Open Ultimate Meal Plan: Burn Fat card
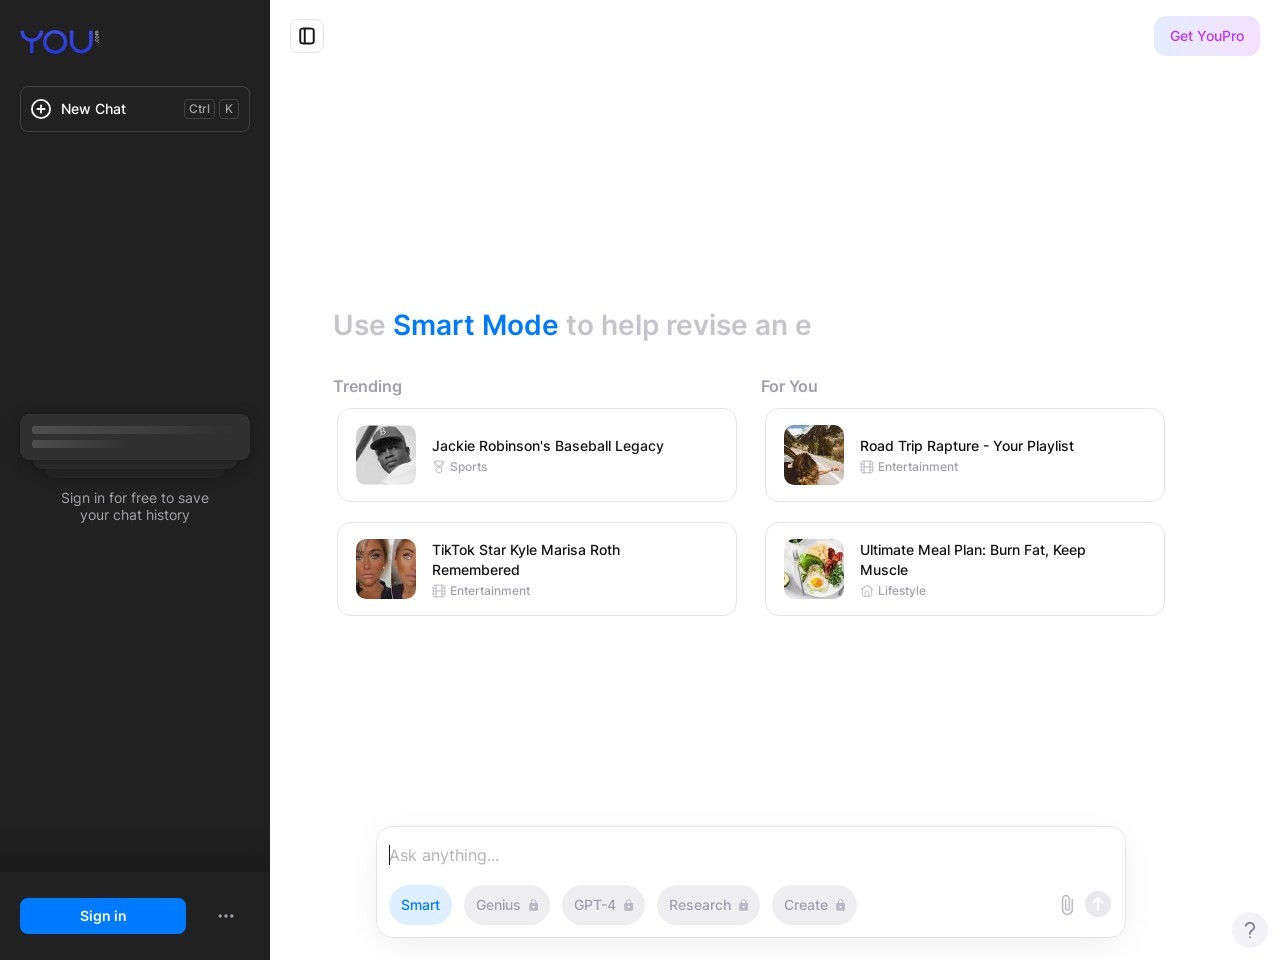The image size is (1280, 960). tap(965, 569)
